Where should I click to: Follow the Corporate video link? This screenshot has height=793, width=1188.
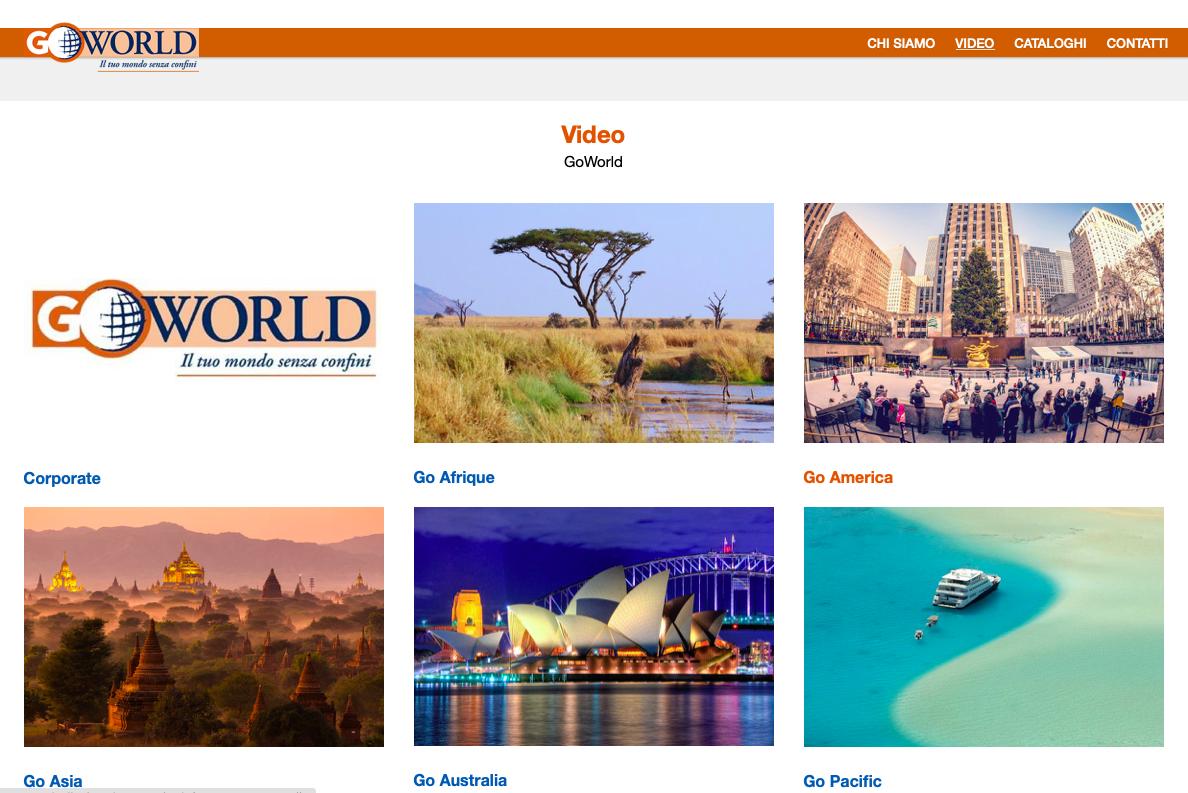[62, 478]
